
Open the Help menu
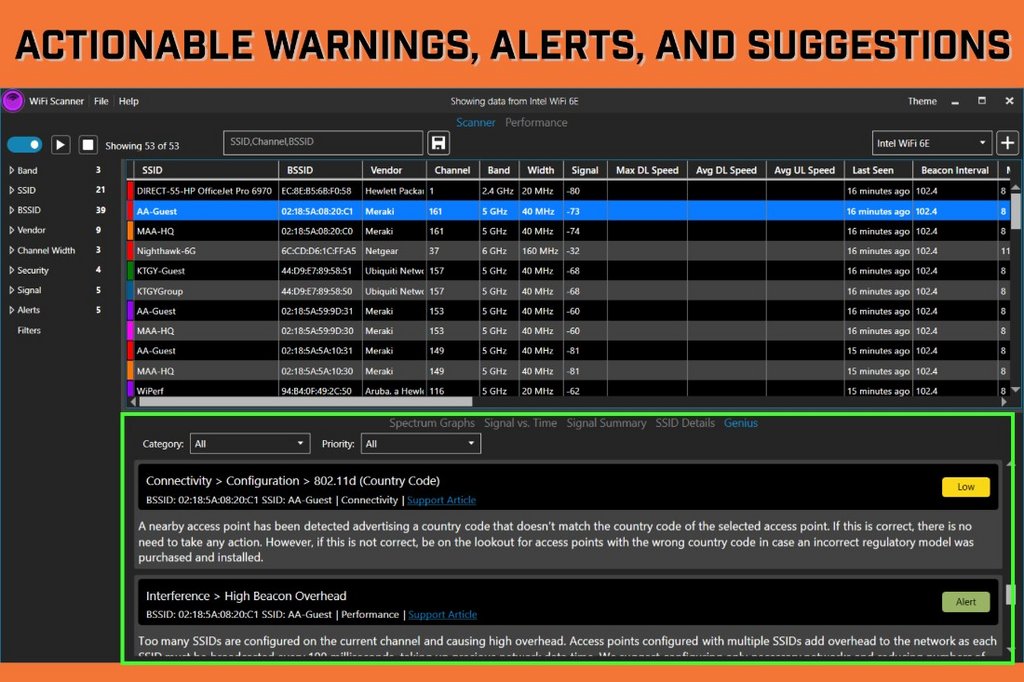point(129,101)
